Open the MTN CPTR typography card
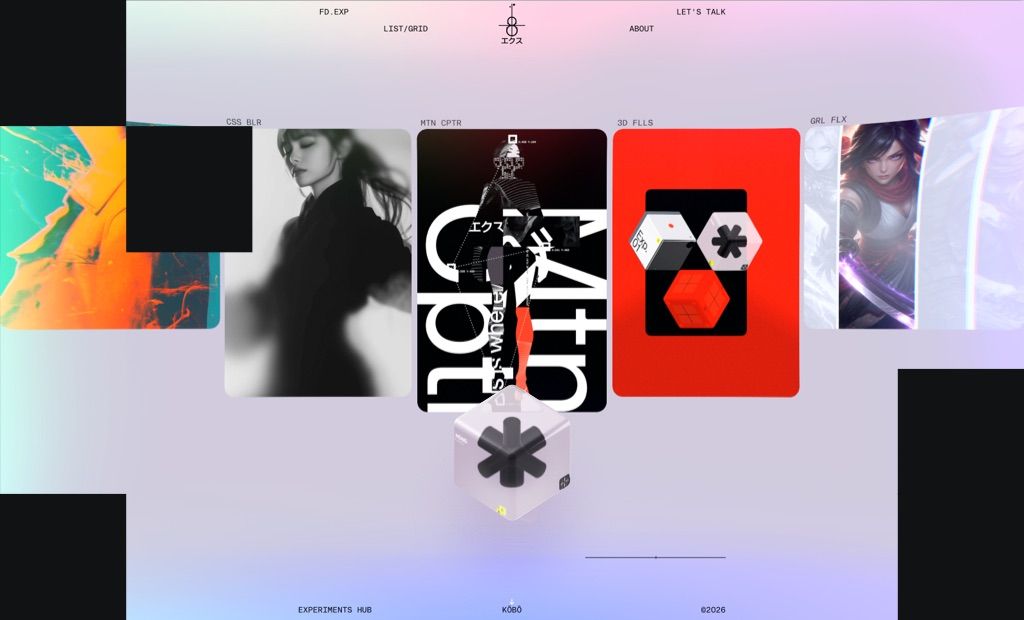The image size is (1024, 620). click(512, 270)
